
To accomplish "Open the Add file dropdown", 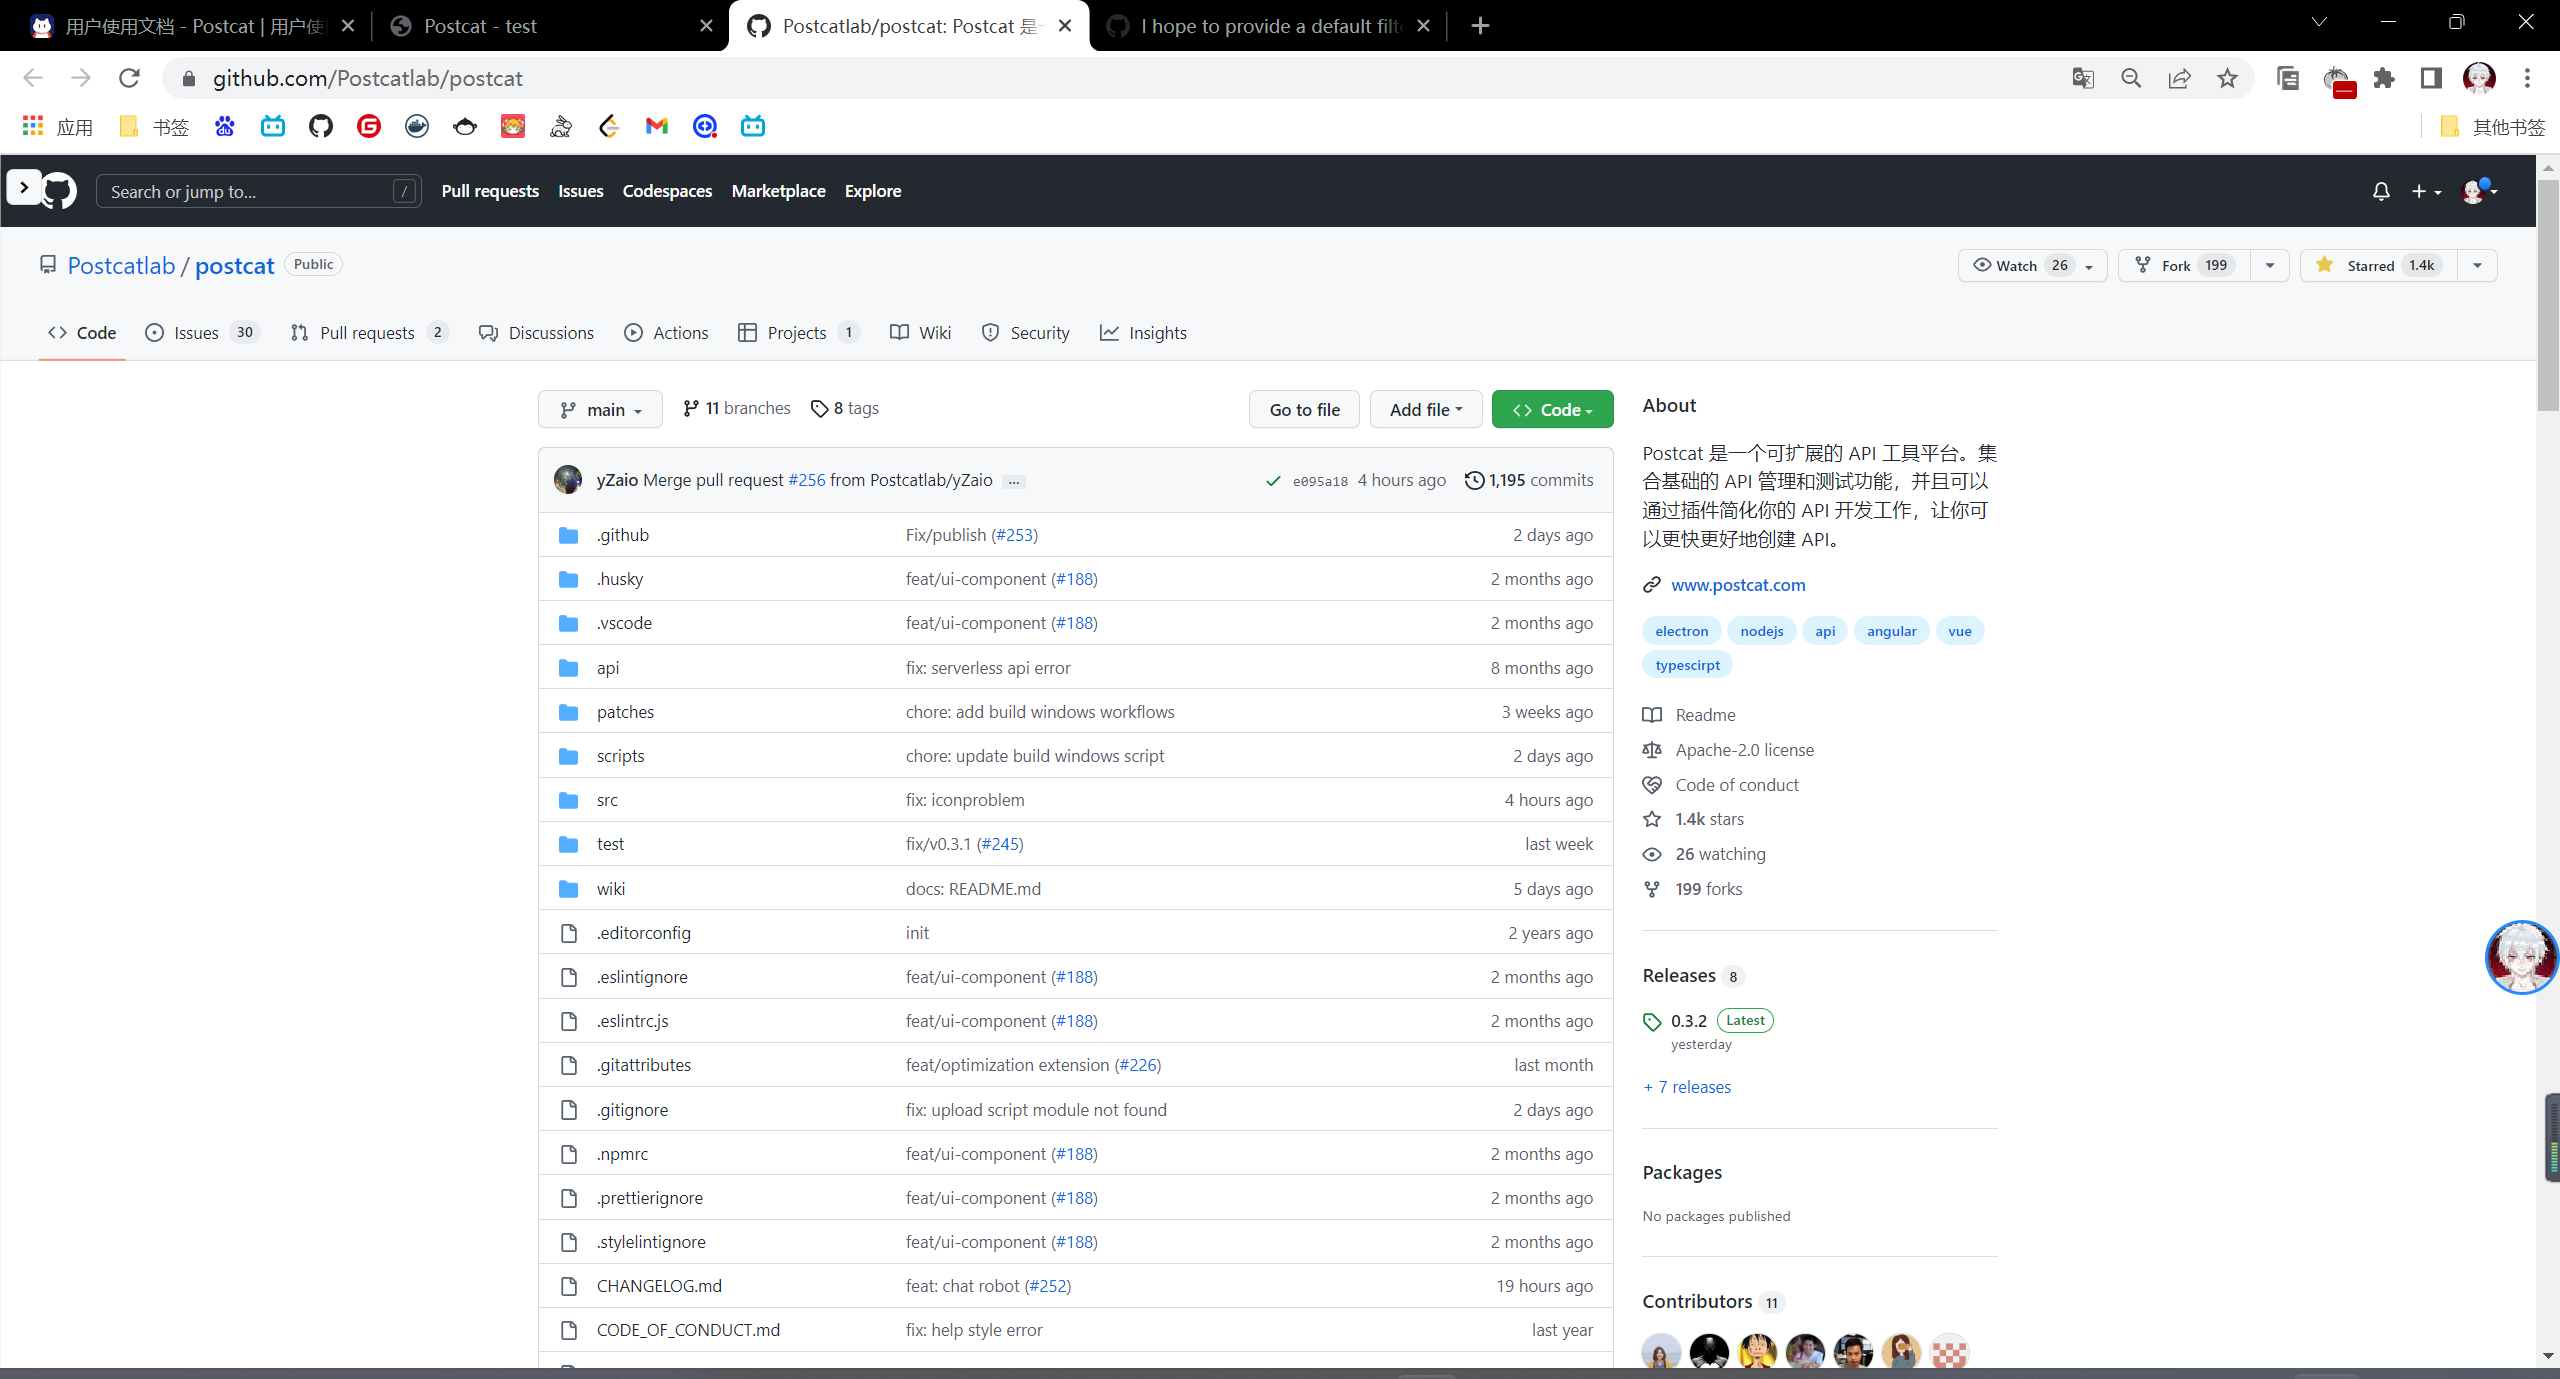I will 1425,409.
